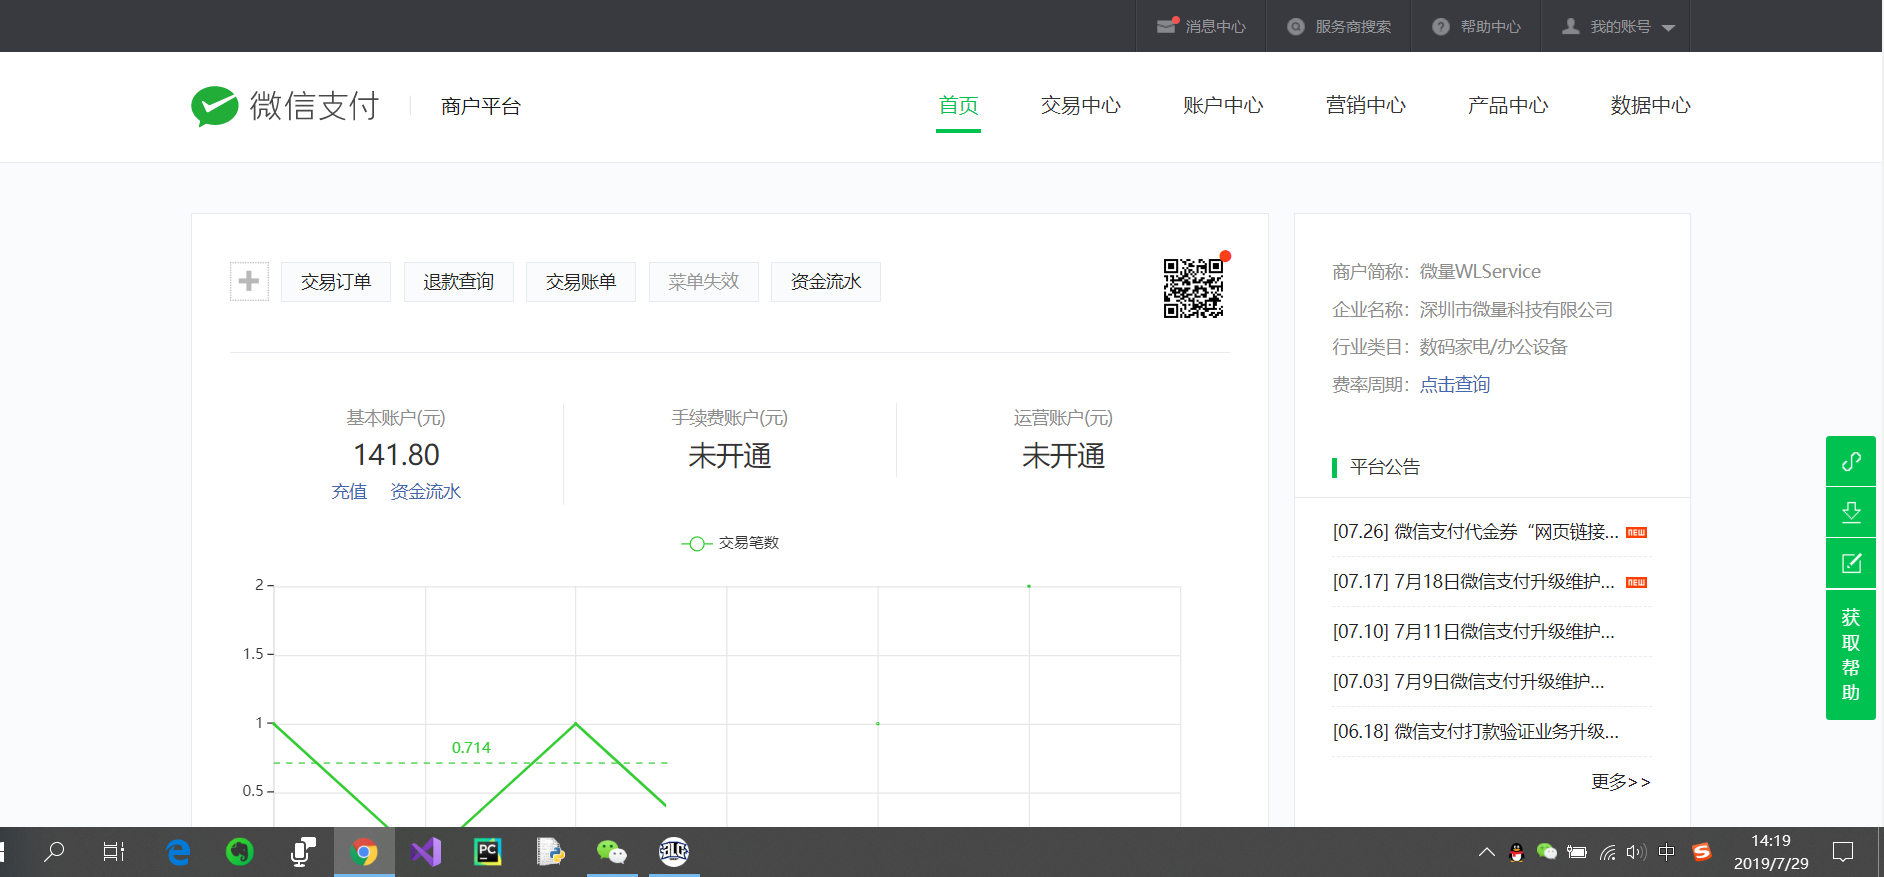Open WeChat from the taskbar
1884x877 pixels.
pos(611,852)
